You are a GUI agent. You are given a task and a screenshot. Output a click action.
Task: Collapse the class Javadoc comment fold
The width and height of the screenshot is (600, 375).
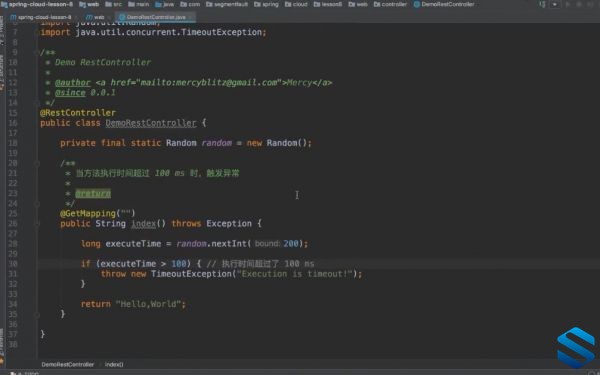[x=37, y=52]
